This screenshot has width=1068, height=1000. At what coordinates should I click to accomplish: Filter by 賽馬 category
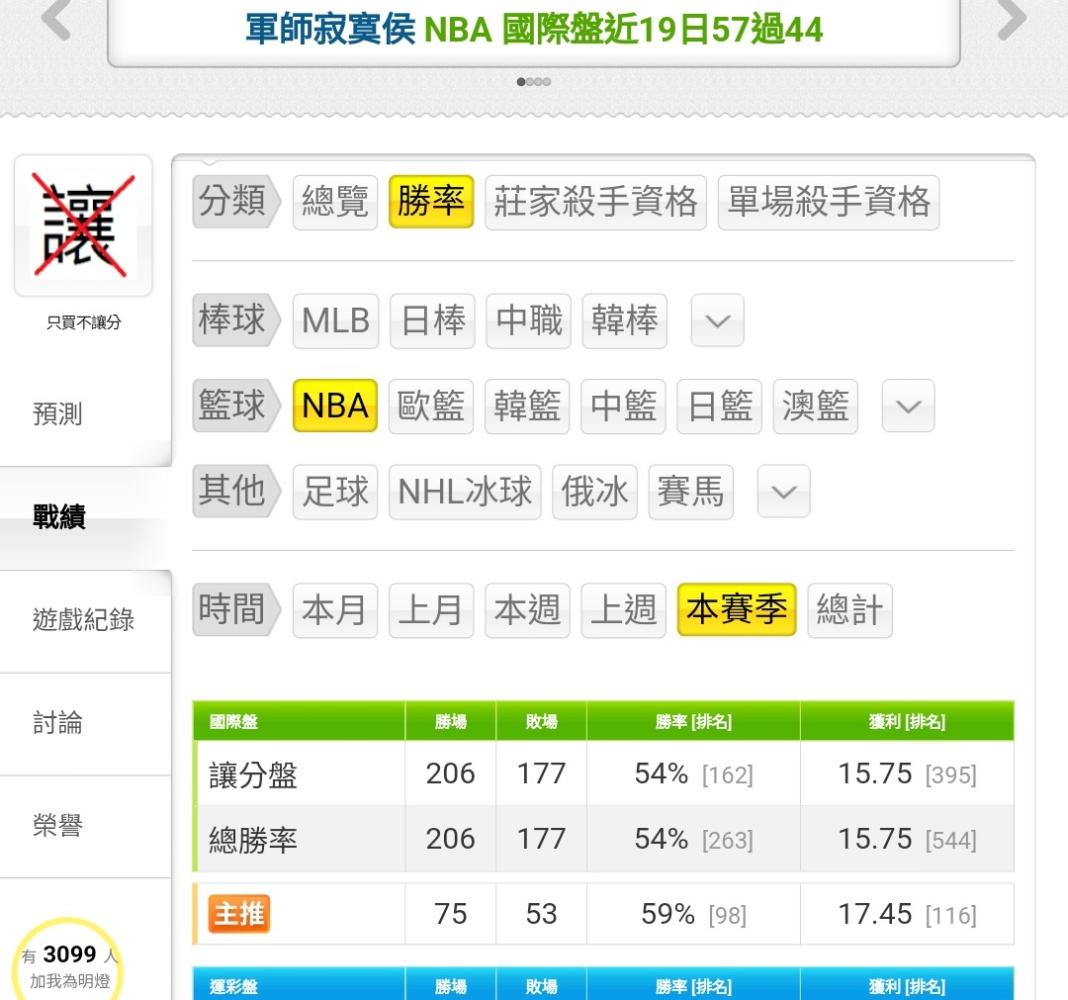pyautogui.click(x=691, y=492)
